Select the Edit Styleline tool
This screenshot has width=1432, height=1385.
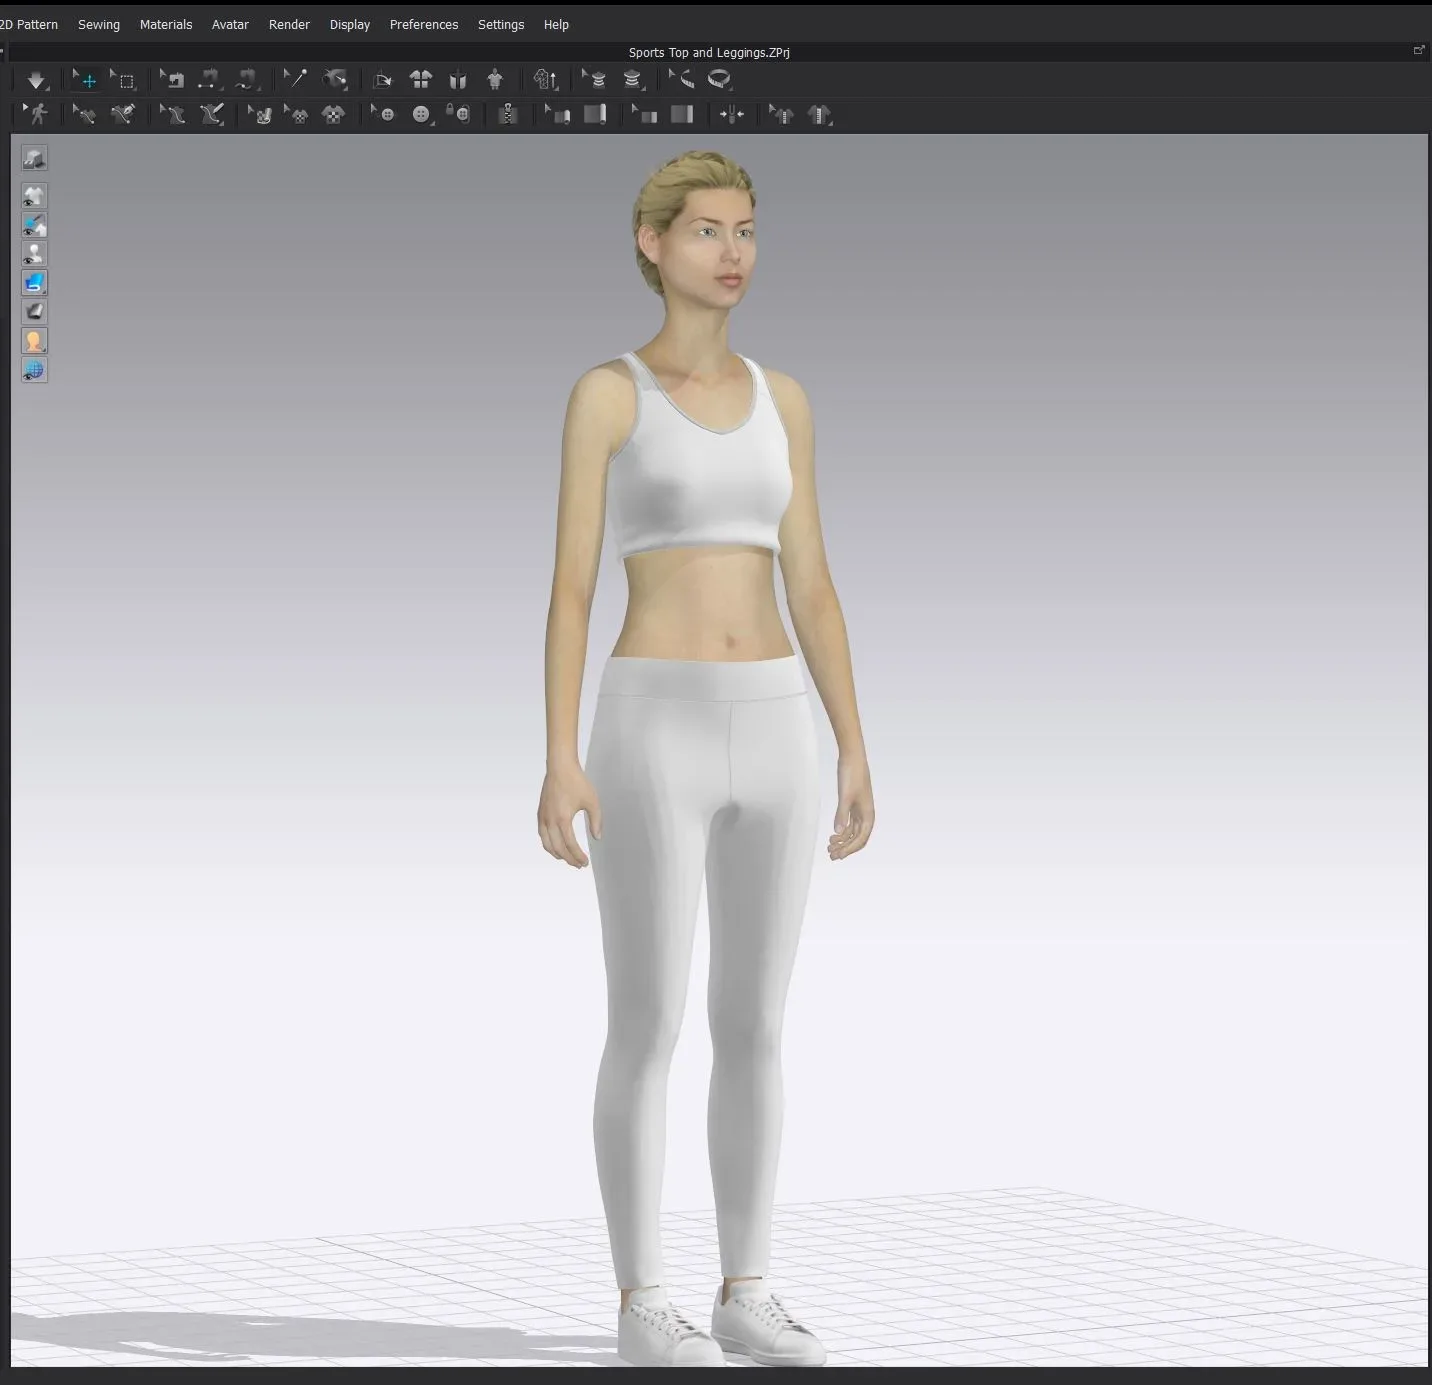point(85,114)
